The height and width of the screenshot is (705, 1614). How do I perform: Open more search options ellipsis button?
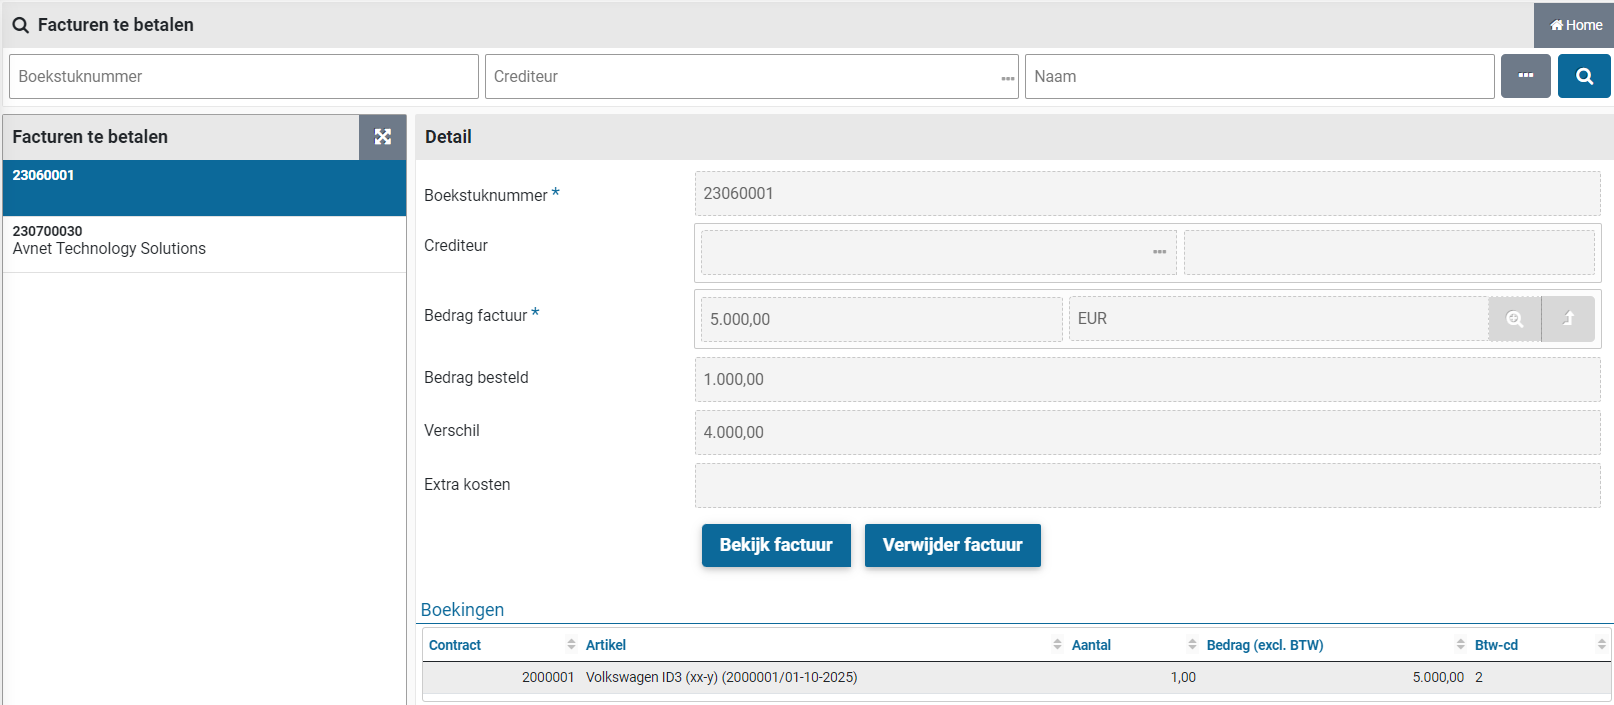(x=1525, y=76)
